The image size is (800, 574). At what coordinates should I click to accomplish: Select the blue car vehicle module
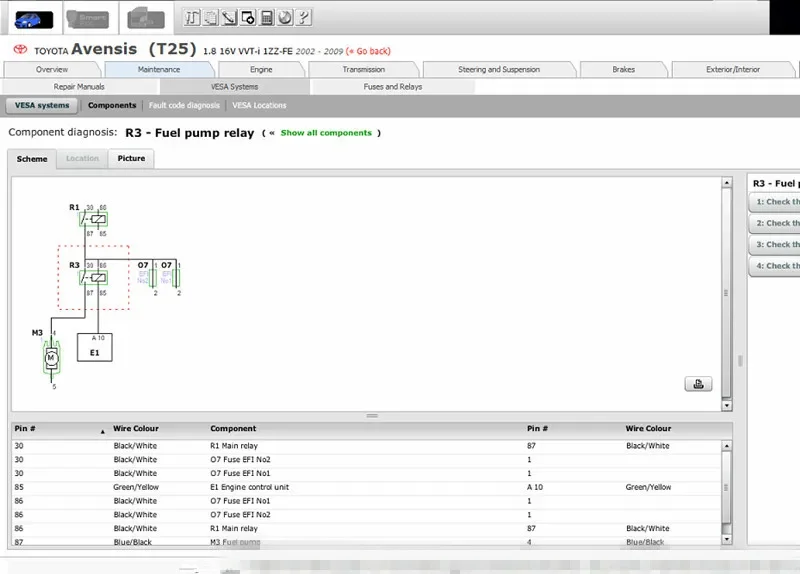click(x=33, y=19)
